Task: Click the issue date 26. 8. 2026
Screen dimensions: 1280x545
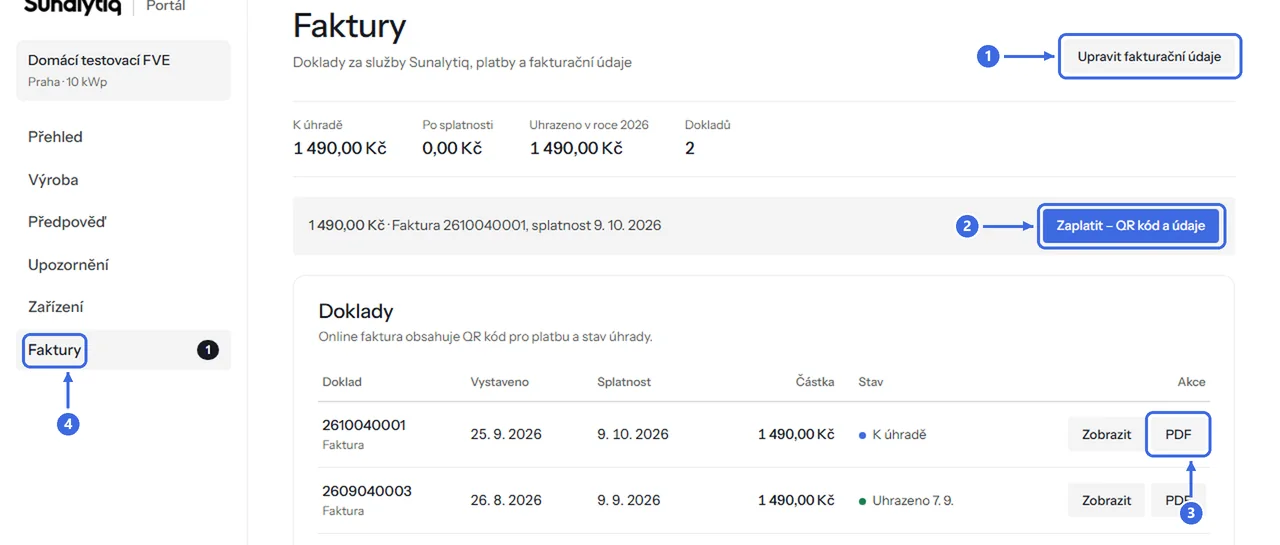Action: point(506,500)
